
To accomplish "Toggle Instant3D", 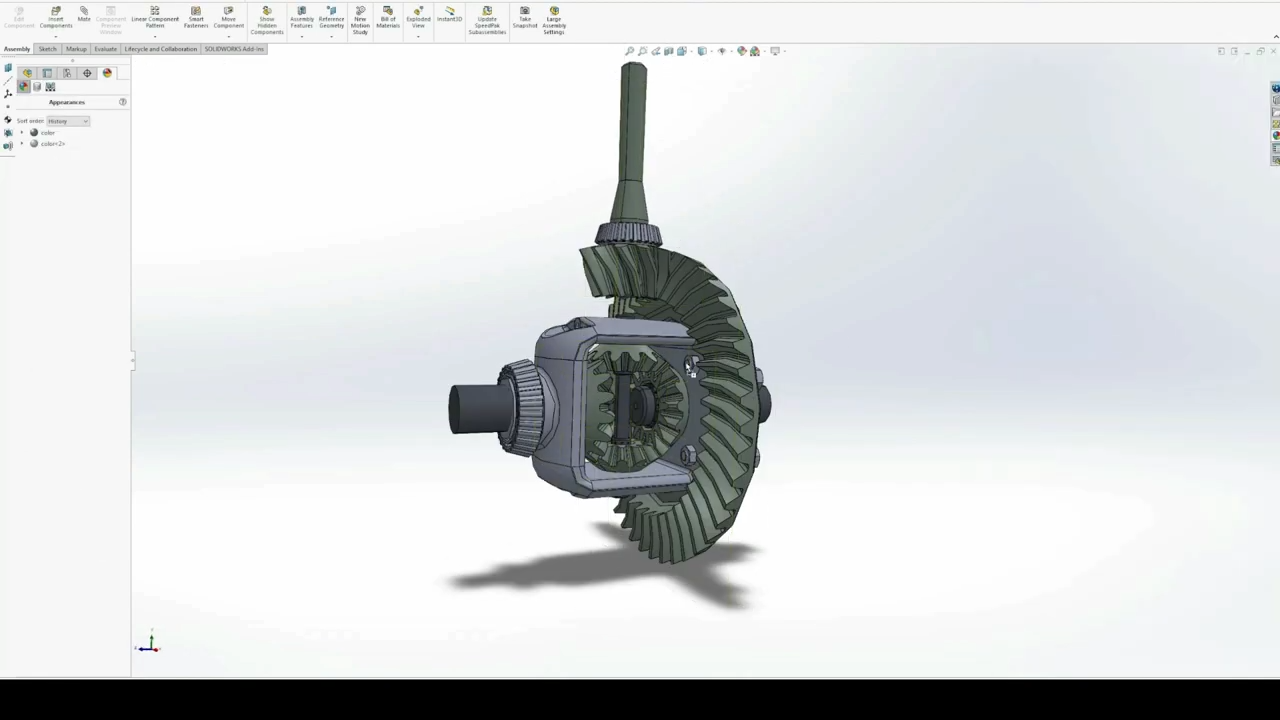I will coord(449,14).
